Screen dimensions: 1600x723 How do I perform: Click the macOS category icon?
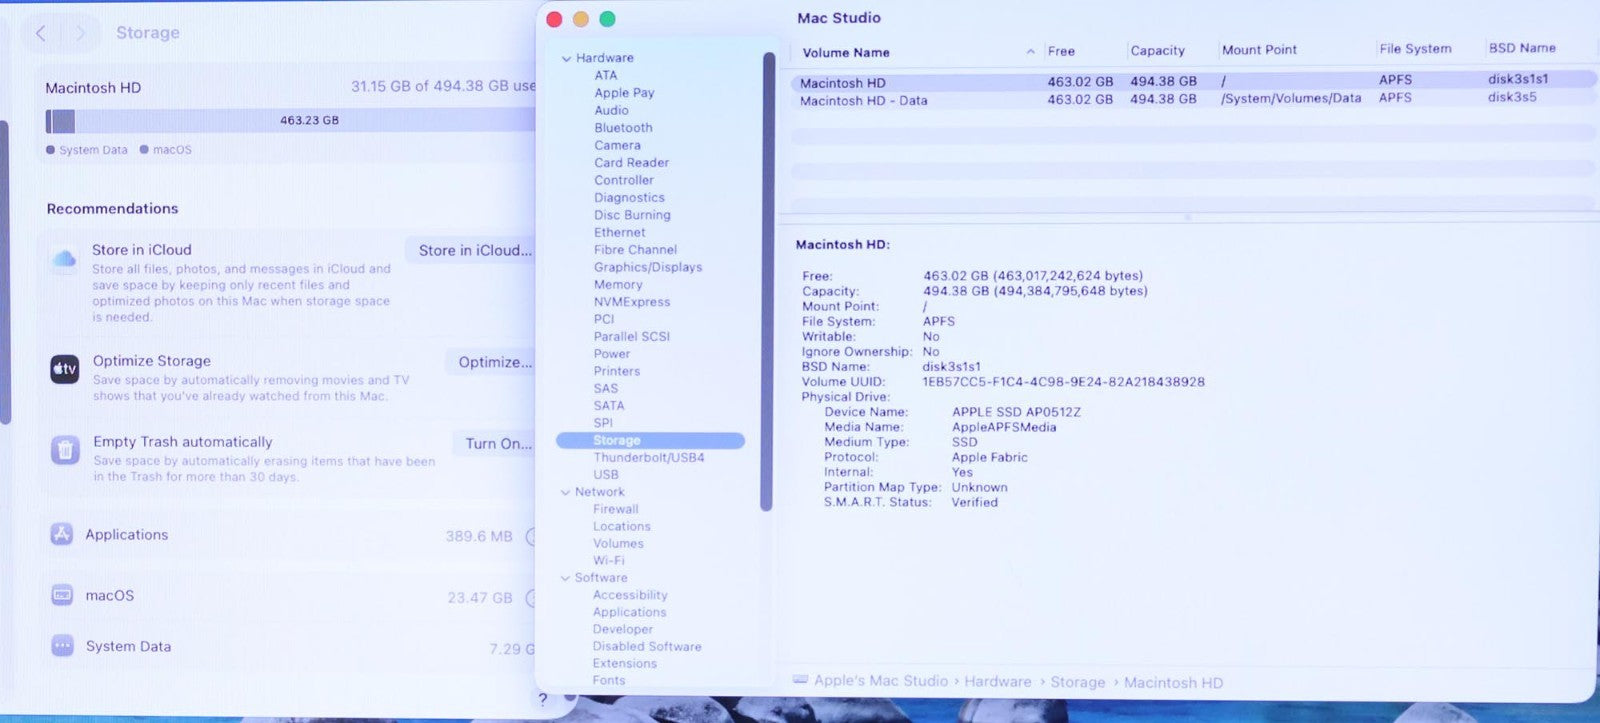tap(62, 595)
